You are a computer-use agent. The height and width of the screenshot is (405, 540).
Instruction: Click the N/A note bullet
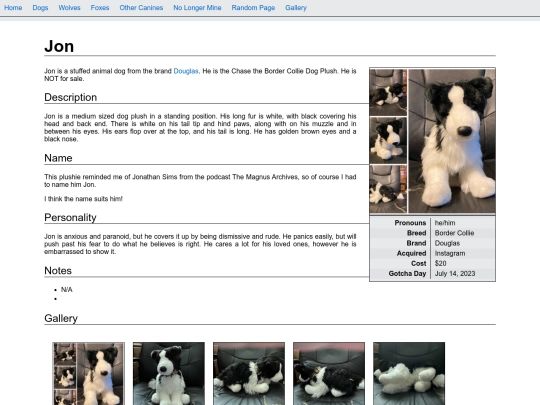click(x=66, y=290)
